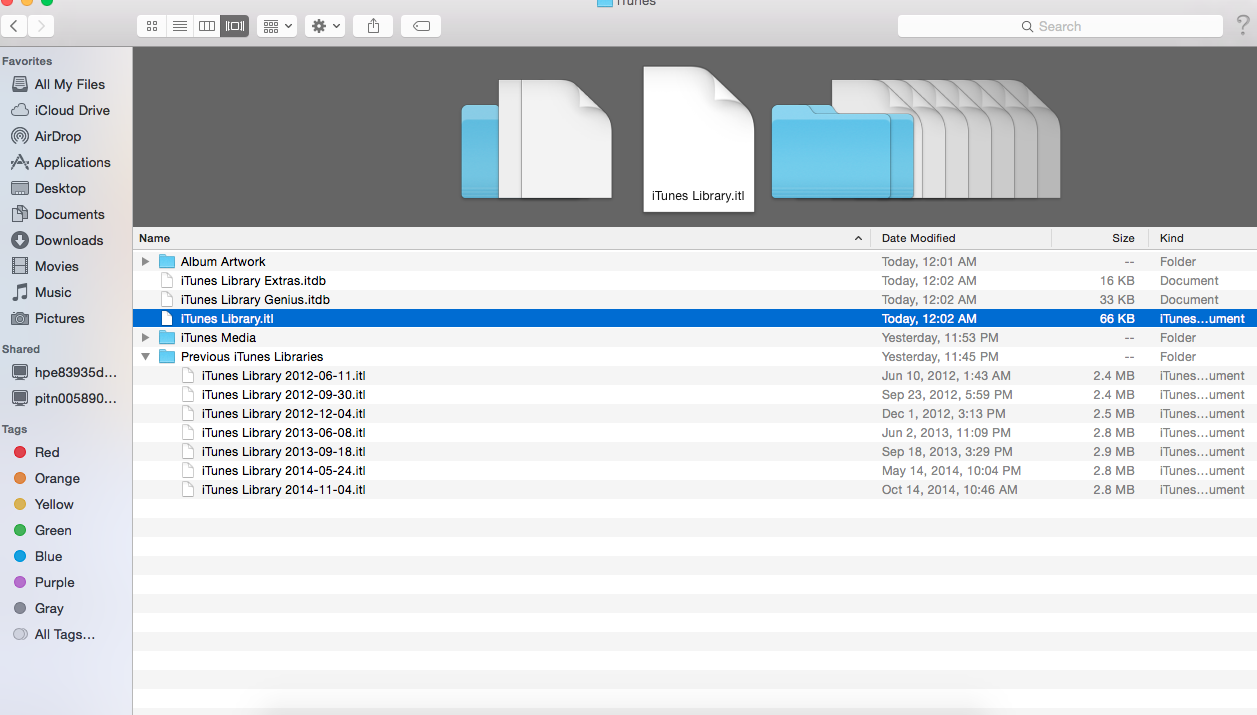Click the help question mark icon
Screen dimensions: 1257x715
tap(1243, 26)
